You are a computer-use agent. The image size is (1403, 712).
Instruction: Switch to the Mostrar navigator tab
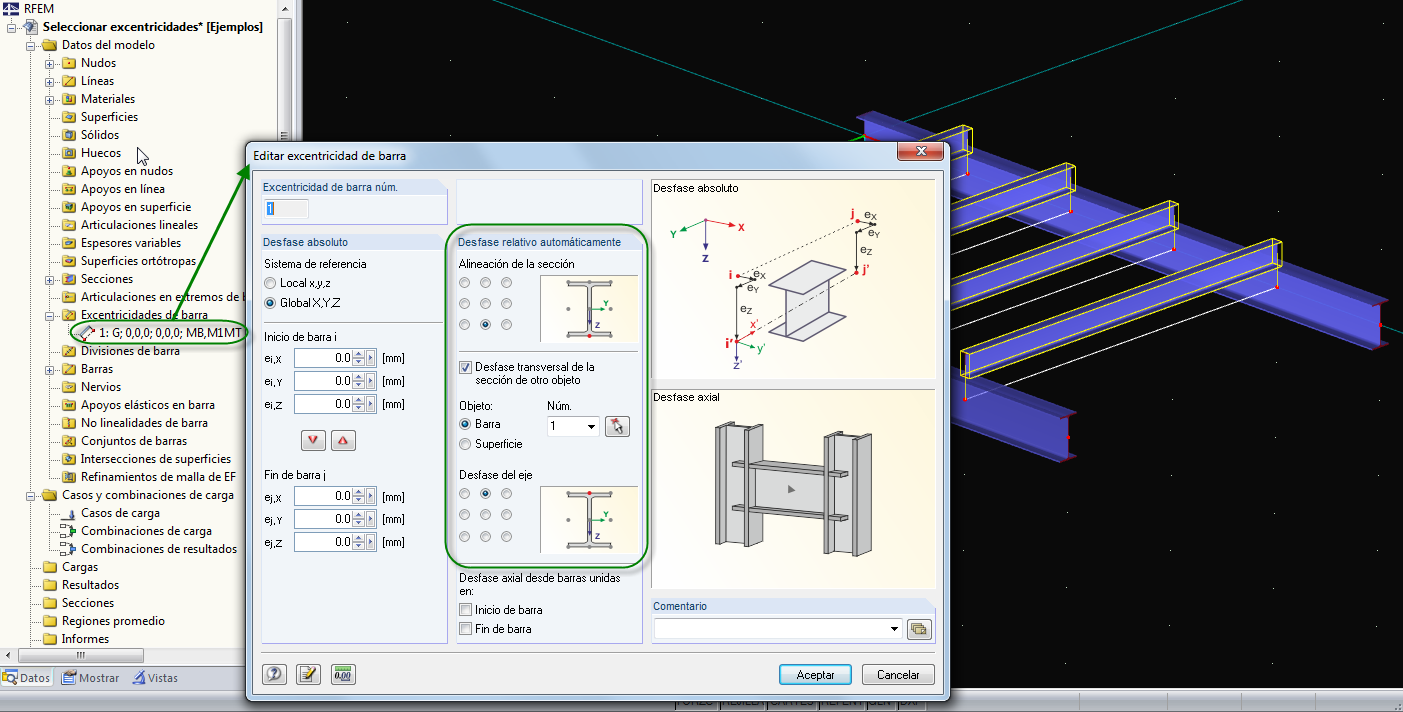(x=90, y=678)
